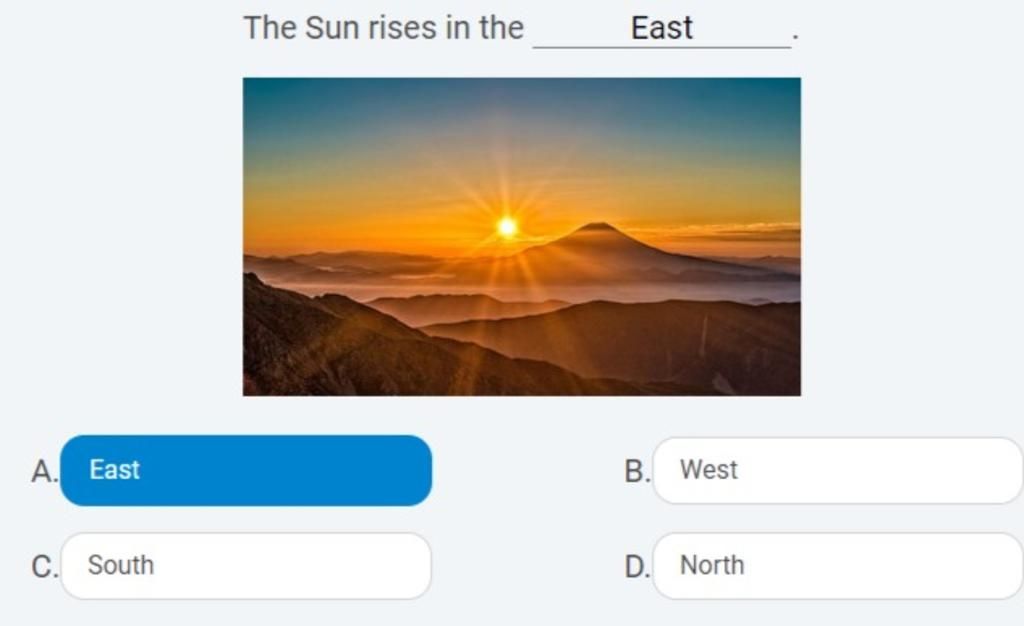Click the blue sky area of photo
The image size is (1024, 626).
tap(522, 104)
